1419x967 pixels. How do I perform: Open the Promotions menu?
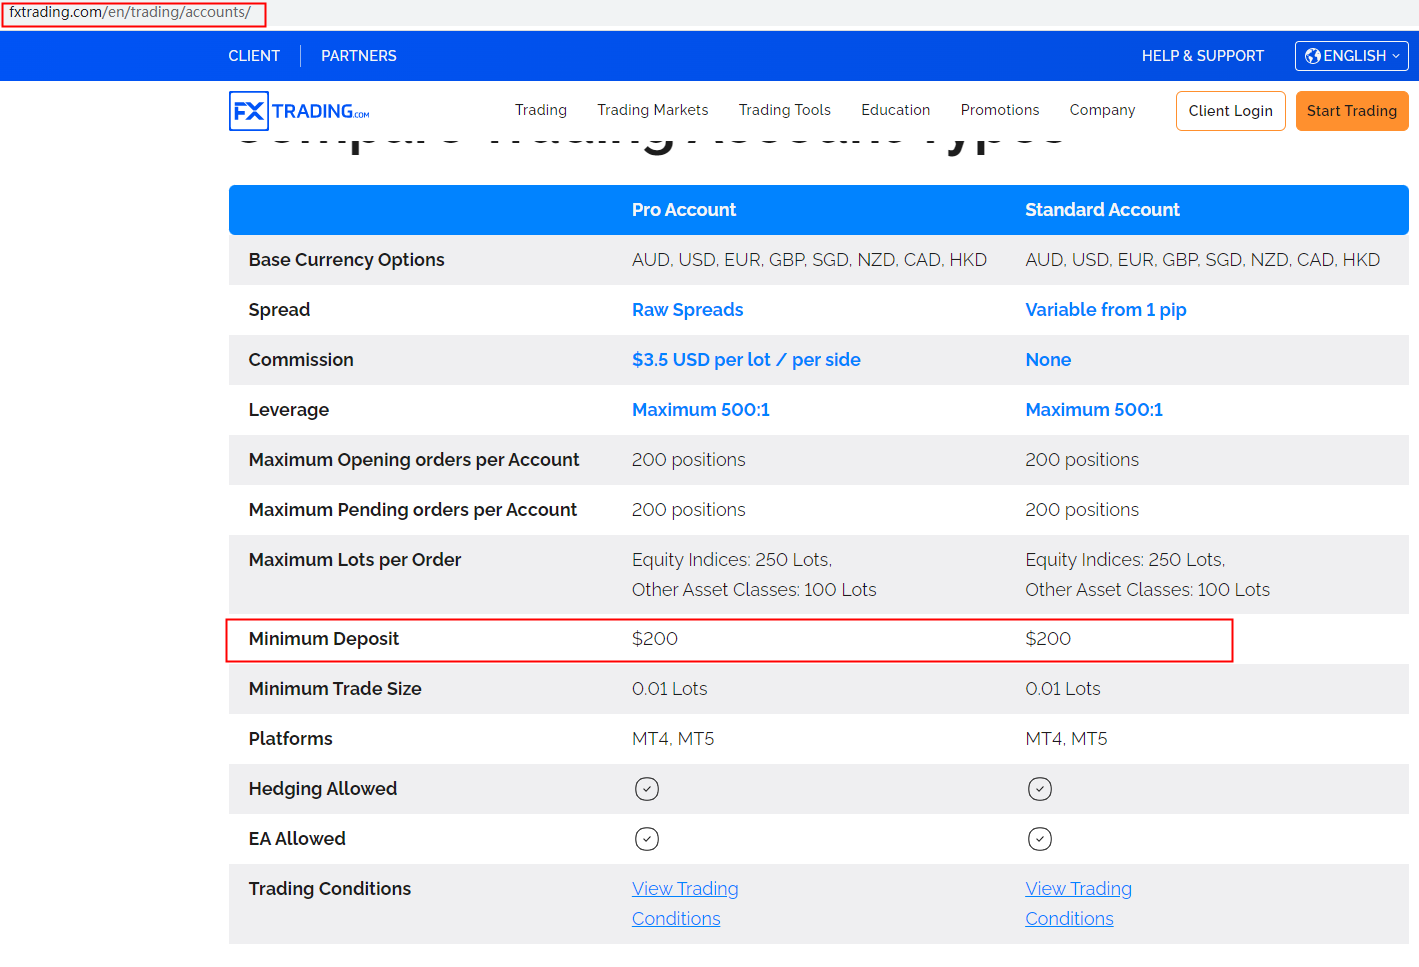[999, 110]
